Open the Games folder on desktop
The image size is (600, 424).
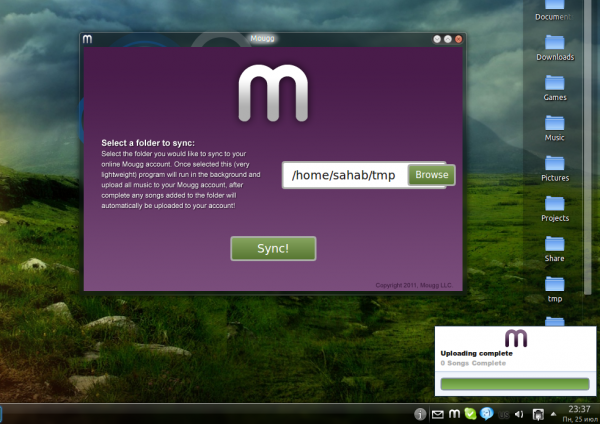[x=555, y=88]
